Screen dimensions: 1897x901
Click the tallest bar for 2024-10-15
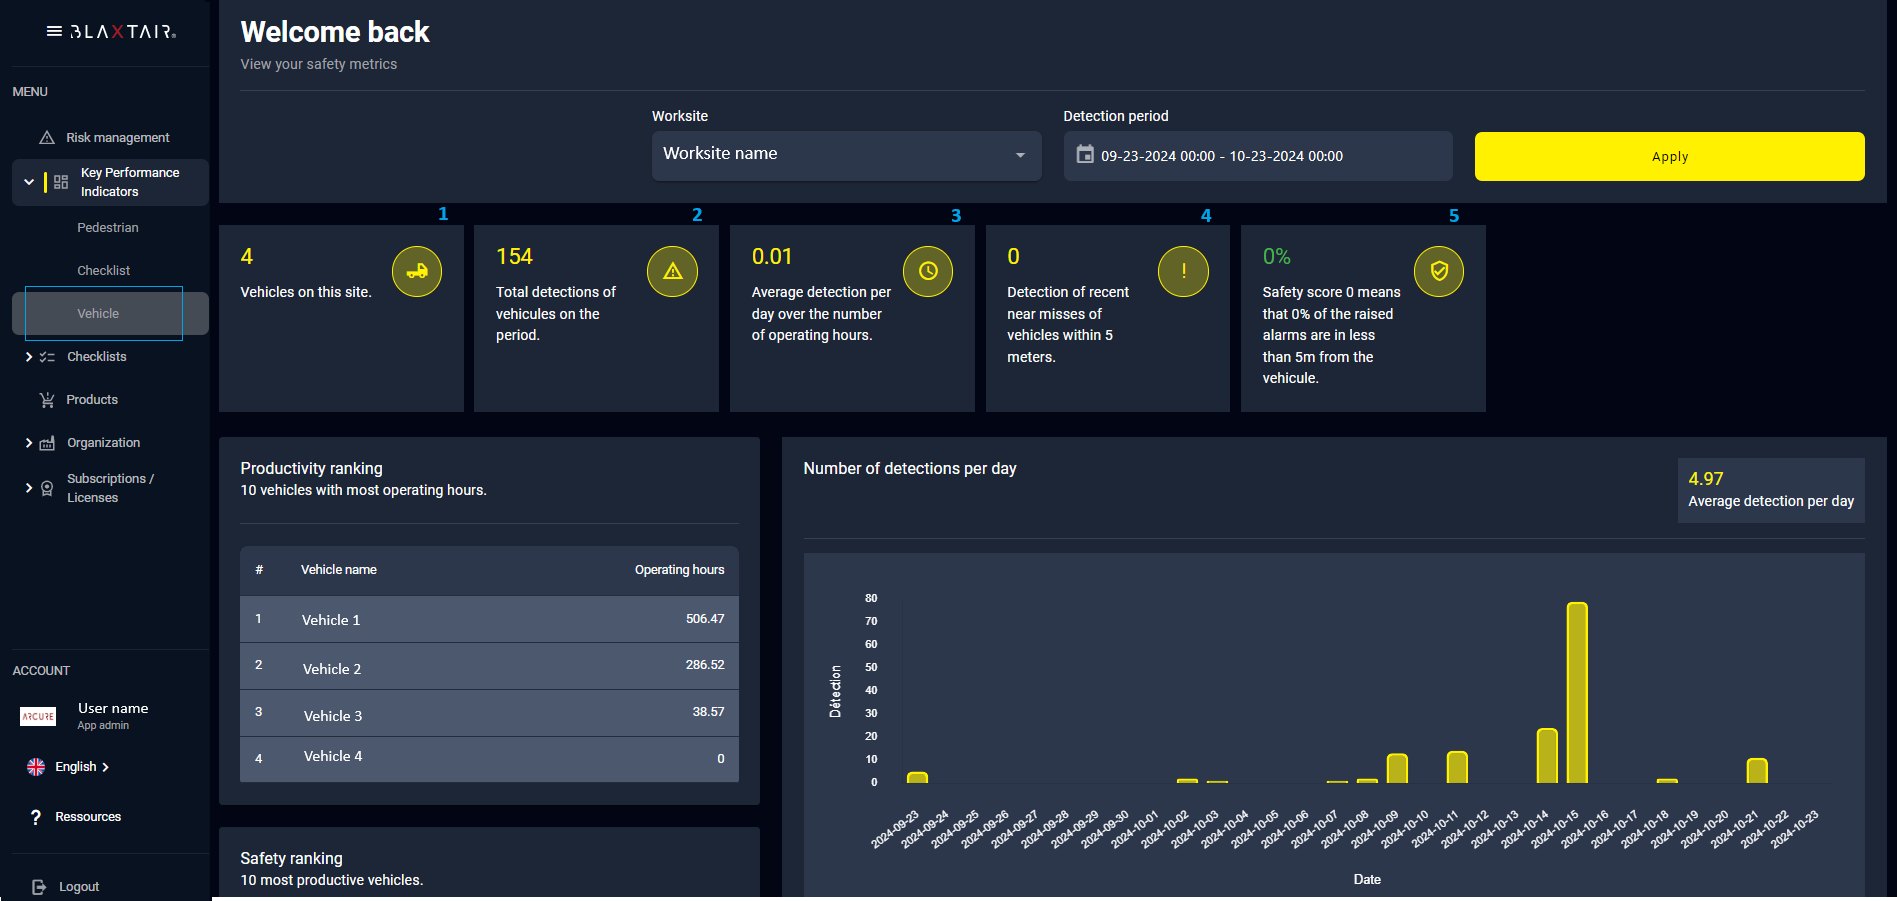(x=1576, y=692)
